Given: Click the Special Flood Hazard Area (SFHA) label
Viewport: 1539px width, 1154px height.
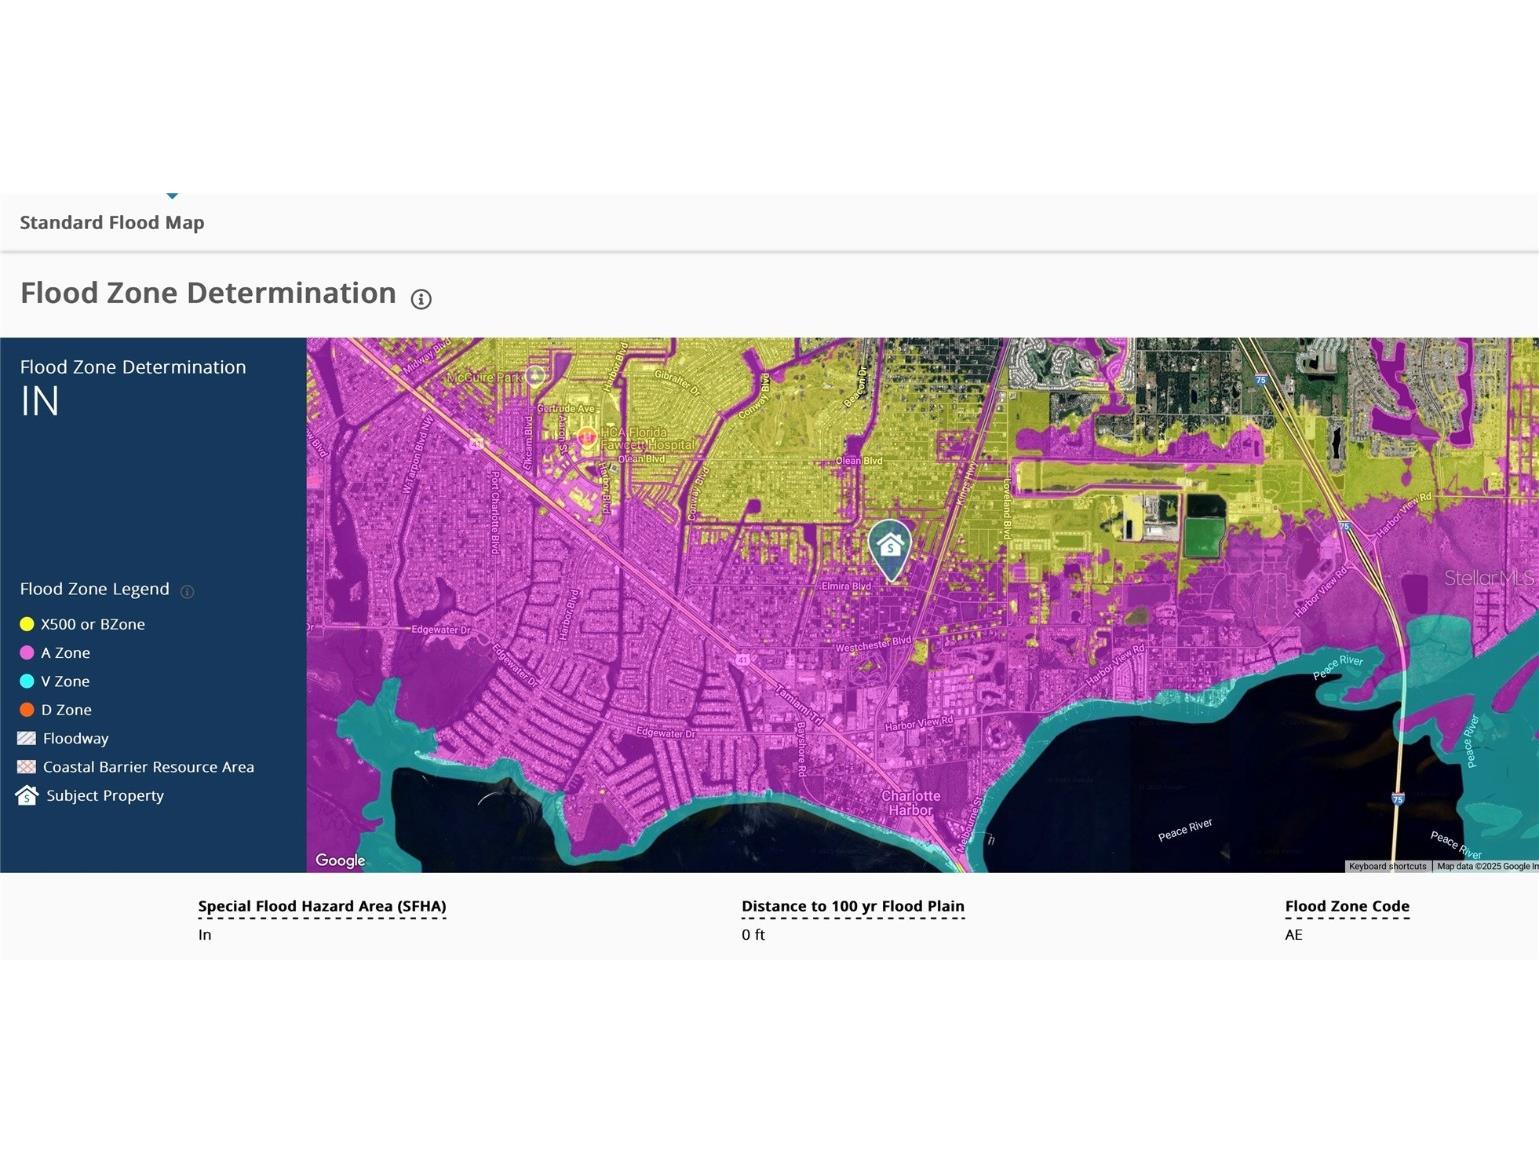Looking at the screenshot, I should pos(322,906).
